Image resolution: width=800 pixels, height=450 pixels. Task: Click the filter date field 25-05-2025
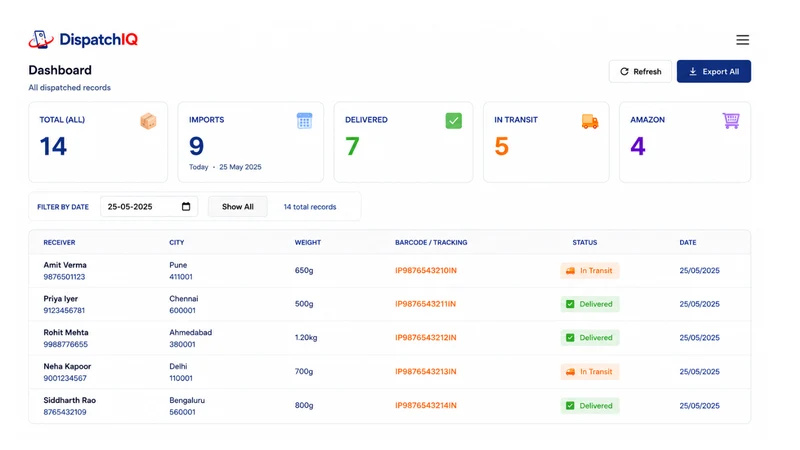149,207
